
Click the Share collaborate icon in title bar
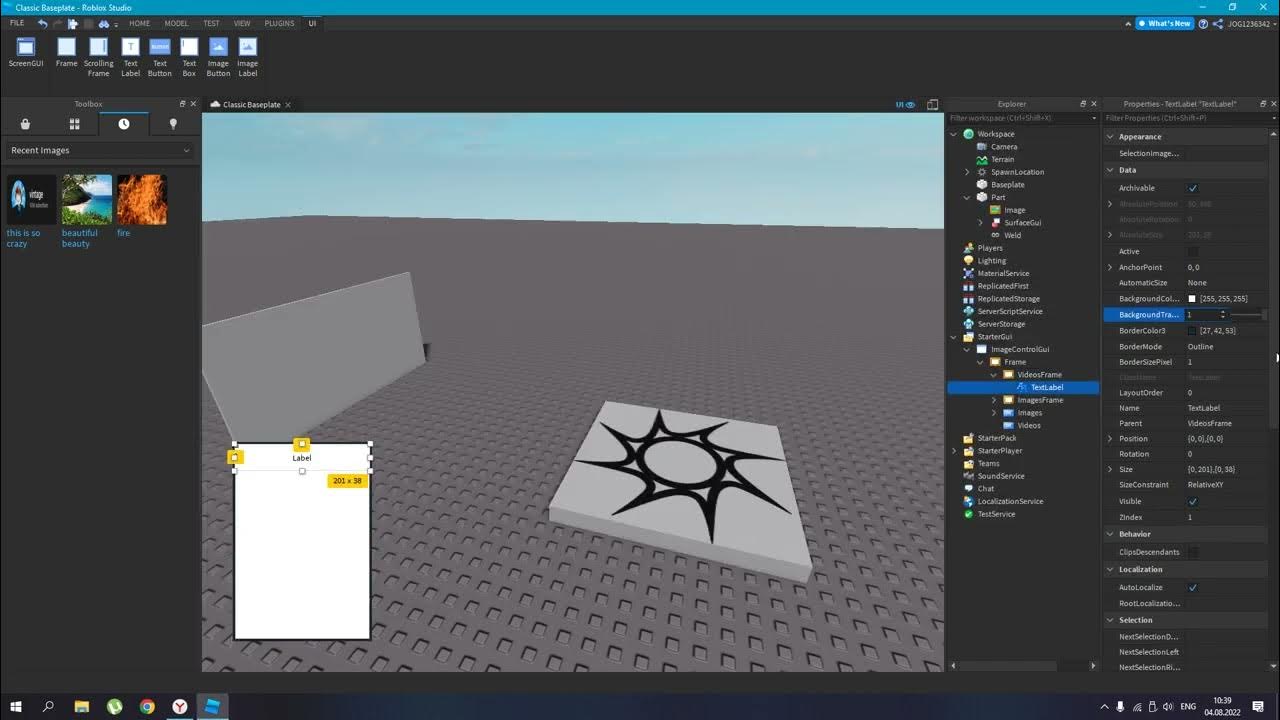coord(1218,23)
